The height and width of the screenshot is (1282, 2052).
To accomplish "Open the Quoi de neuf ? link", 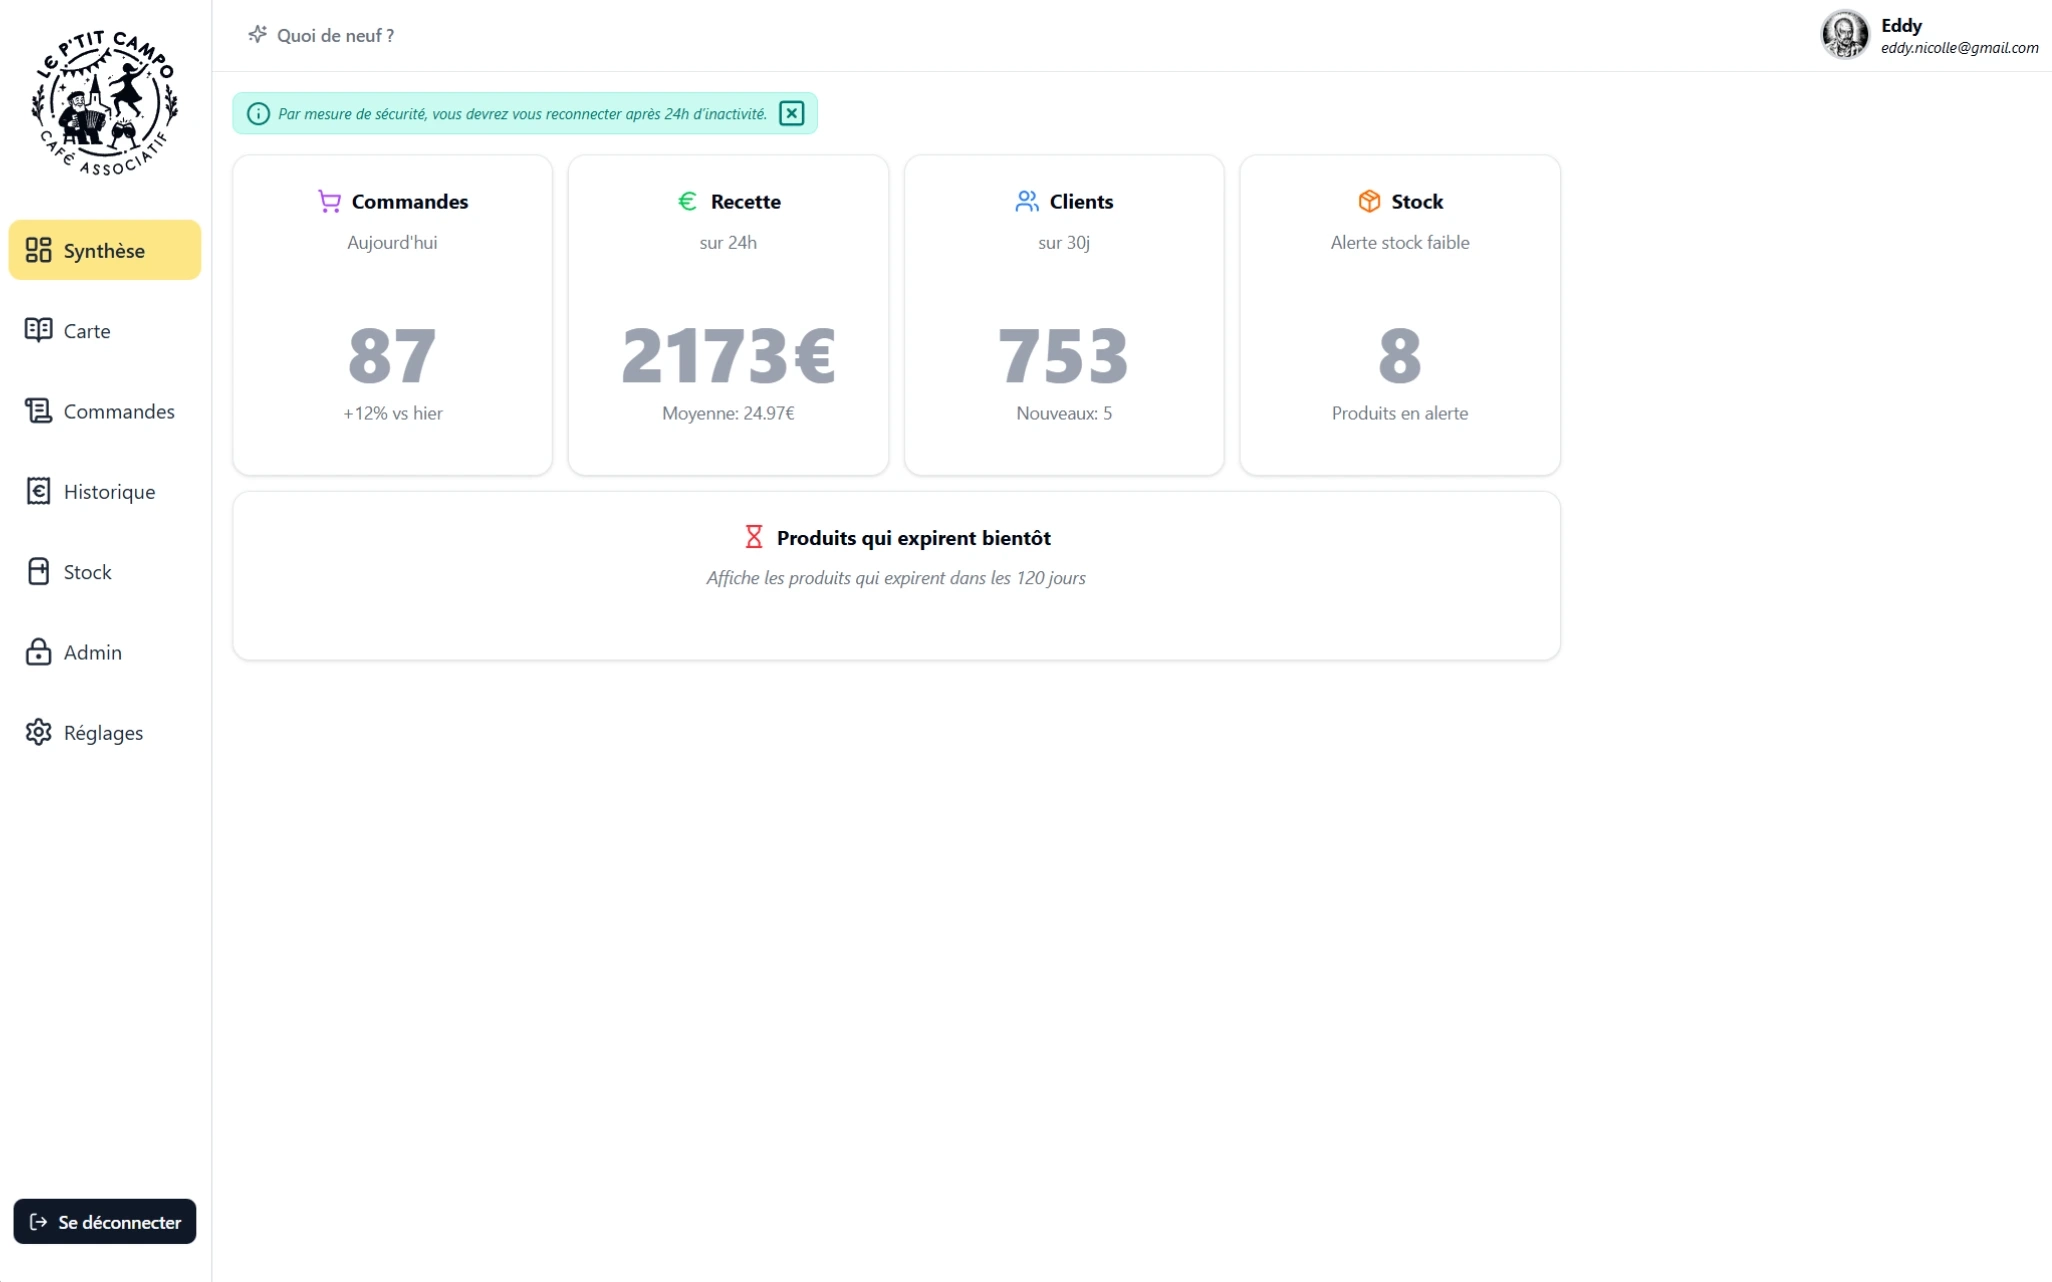I will [x=334, y=35].
